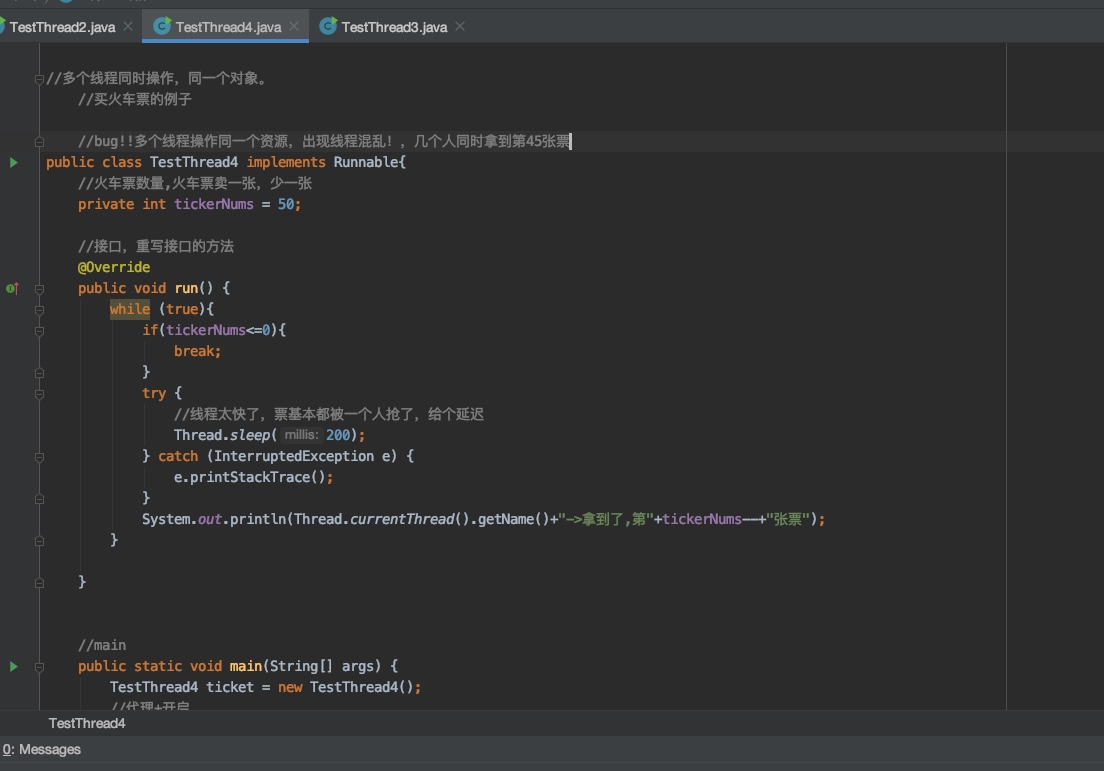Viewport: 1104px width, 771px height.
Task: Fold the if(tickerNums<=0) block
Action: pos(39,330)
